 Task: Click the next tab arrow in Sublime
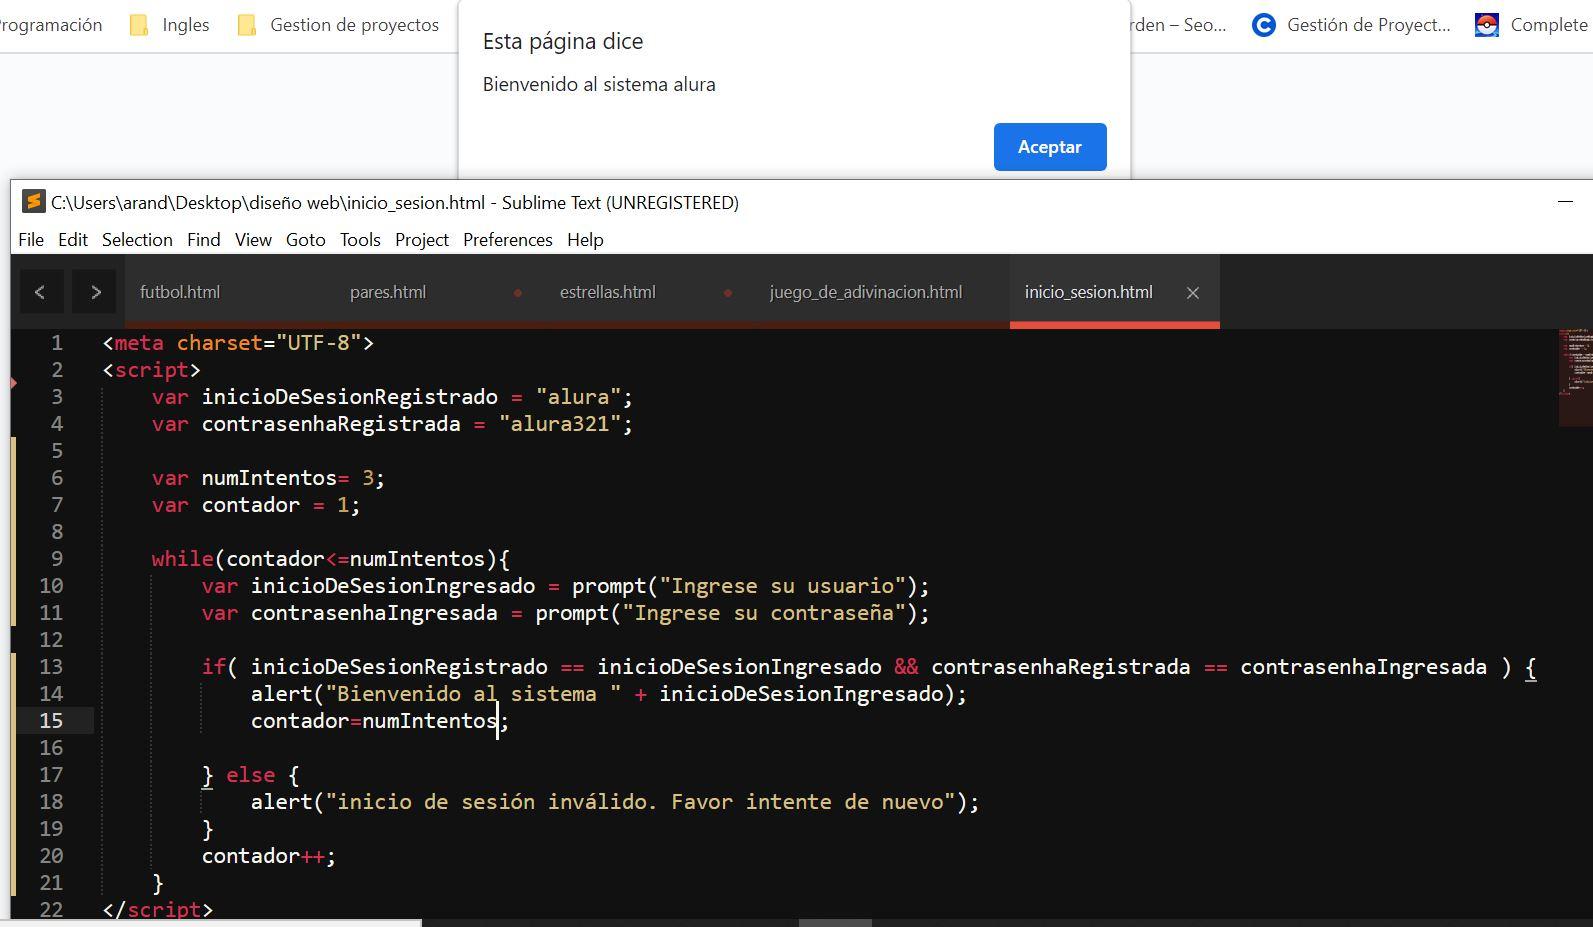coord(95,292)
